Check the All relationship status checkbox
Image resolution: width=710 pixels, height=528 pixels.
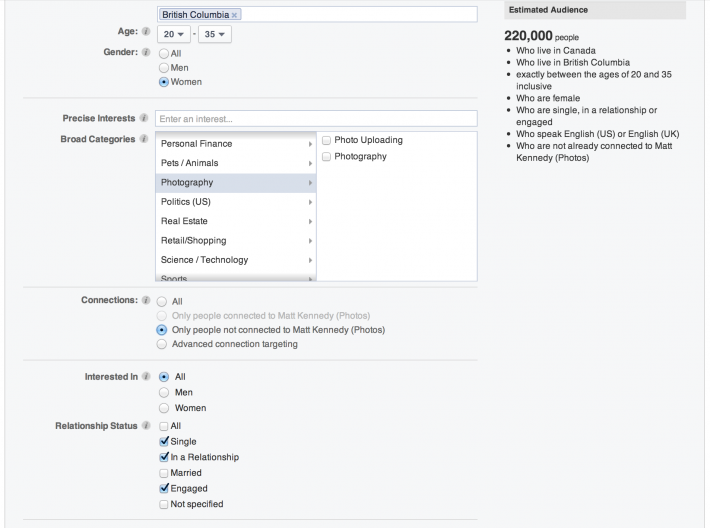(x=163, y=426)
